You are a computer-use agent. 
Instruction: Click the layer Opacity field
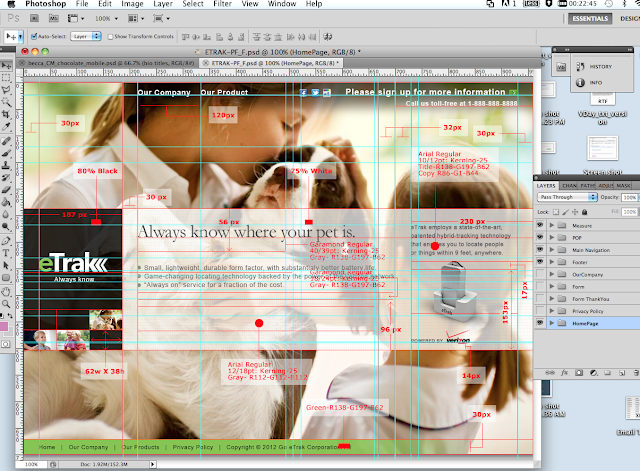tap(629, 197)
